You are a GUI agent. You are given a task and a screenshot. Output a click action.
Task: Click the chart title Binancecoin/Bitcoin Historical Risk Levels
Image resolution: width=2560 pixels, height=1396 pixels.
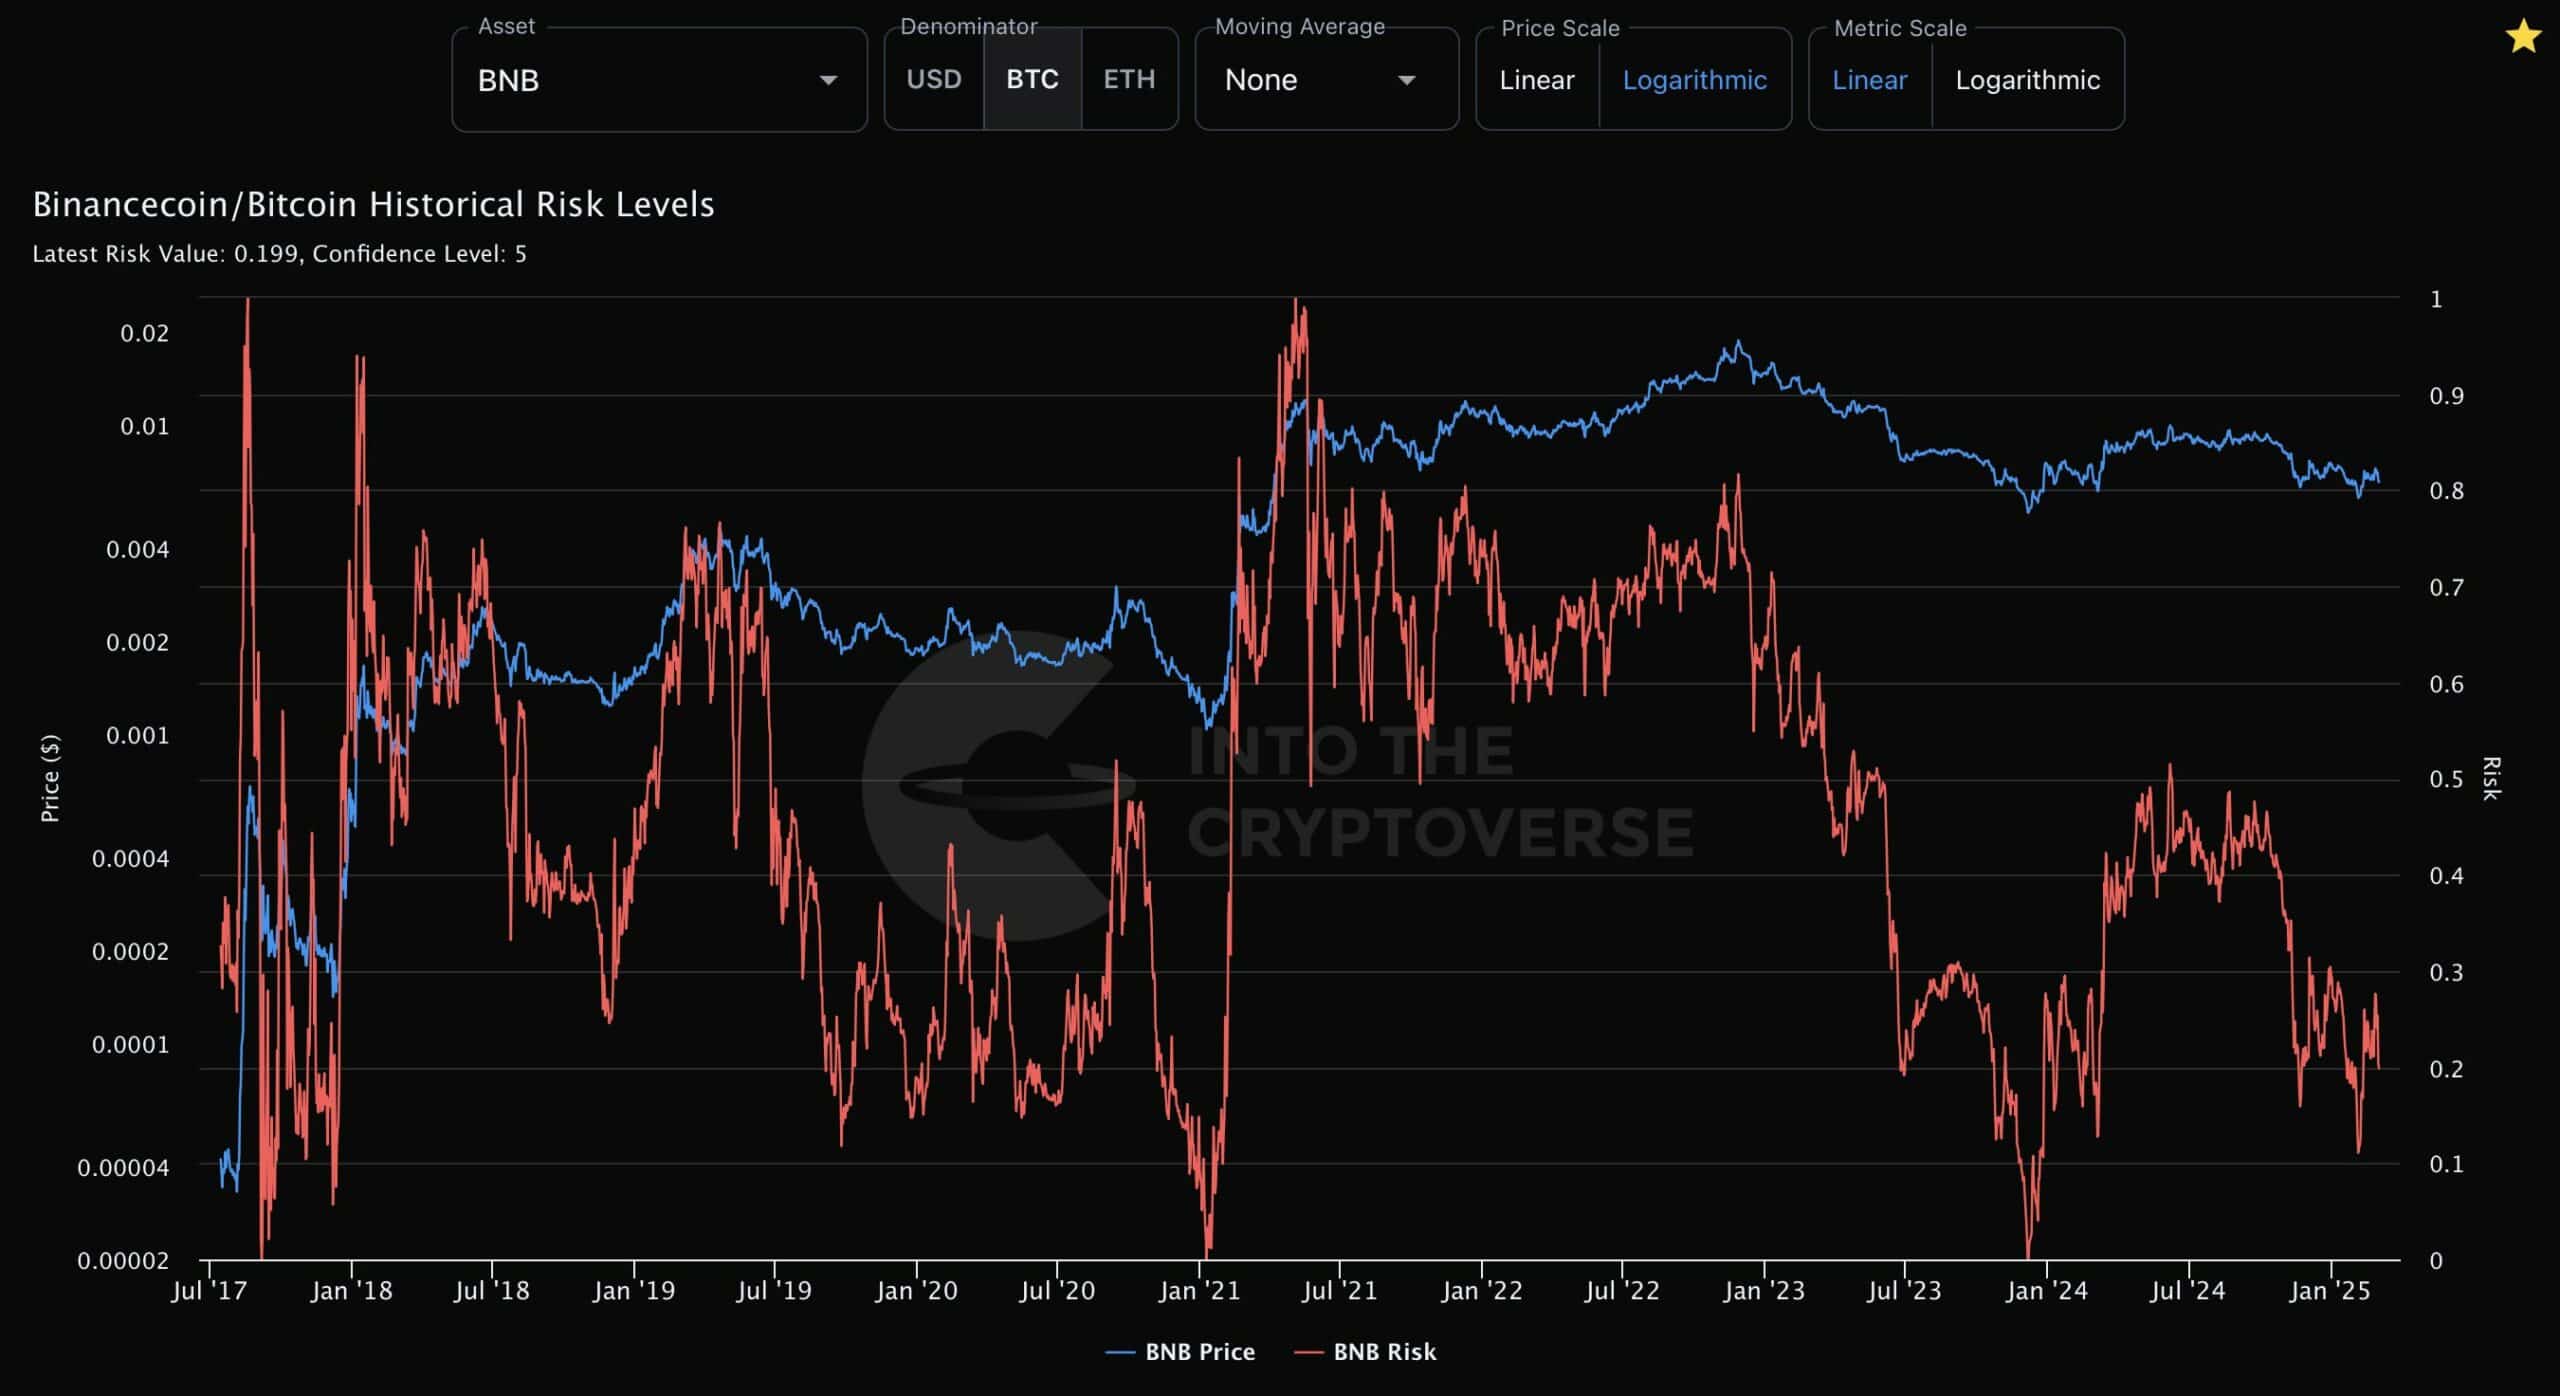tap(372, 205)
